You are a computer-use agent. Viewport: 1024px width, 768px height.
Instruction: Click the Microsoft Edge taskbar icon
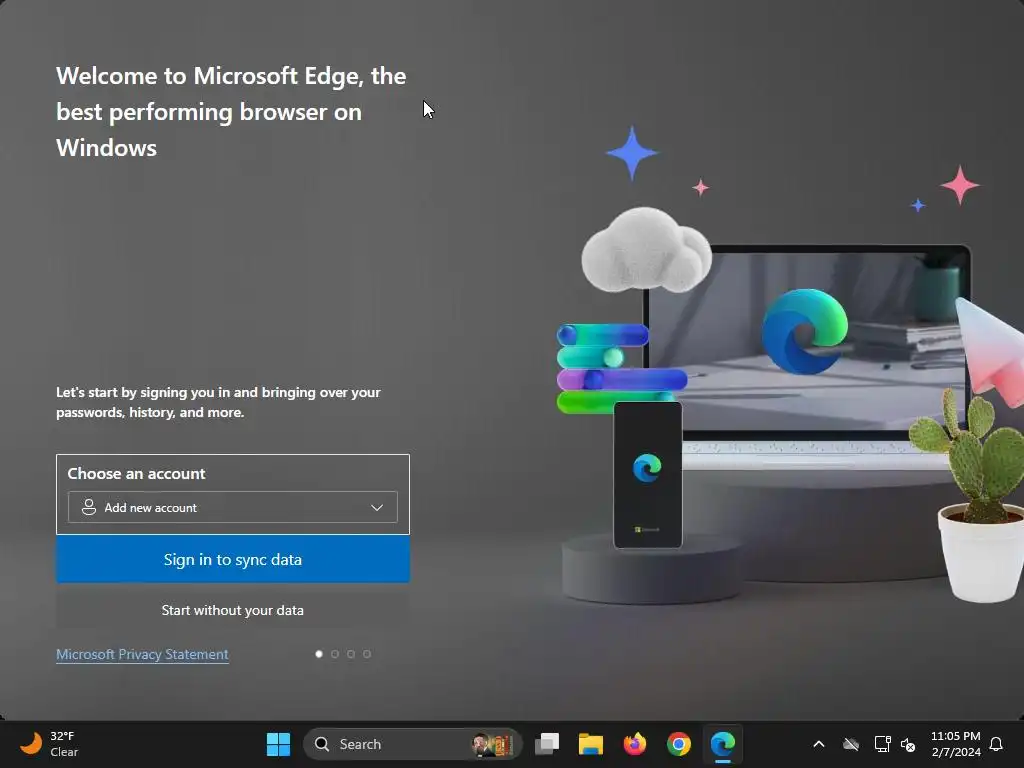[722, 744]
